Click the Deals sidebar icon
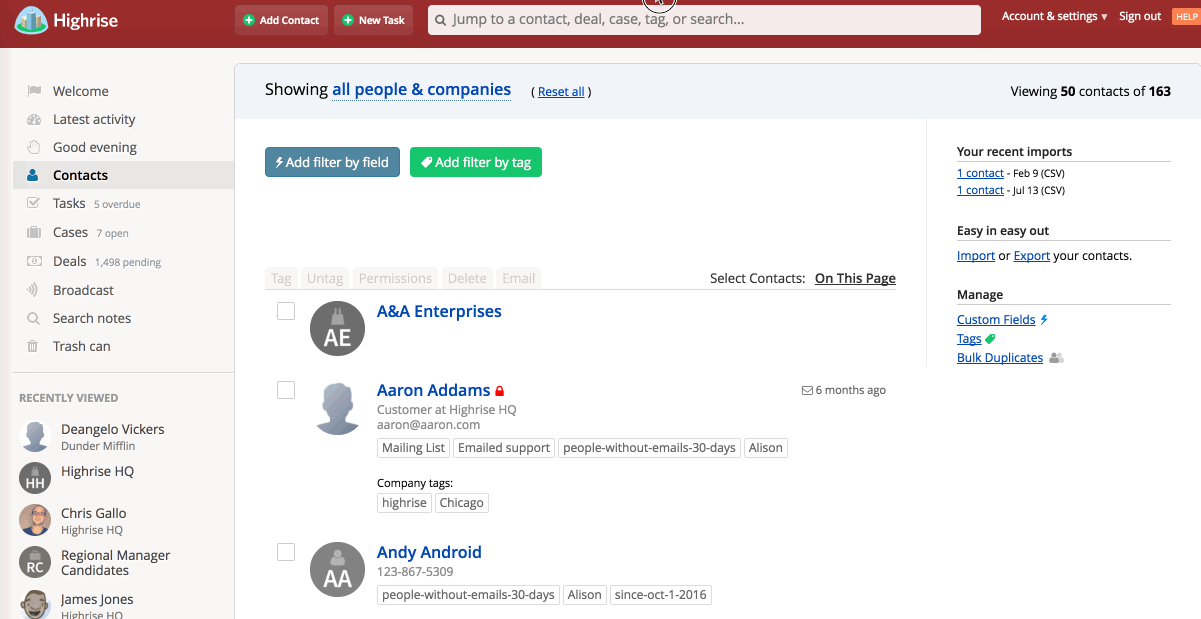This screenshot has width=1201, height=619. [x=35, y=261]
